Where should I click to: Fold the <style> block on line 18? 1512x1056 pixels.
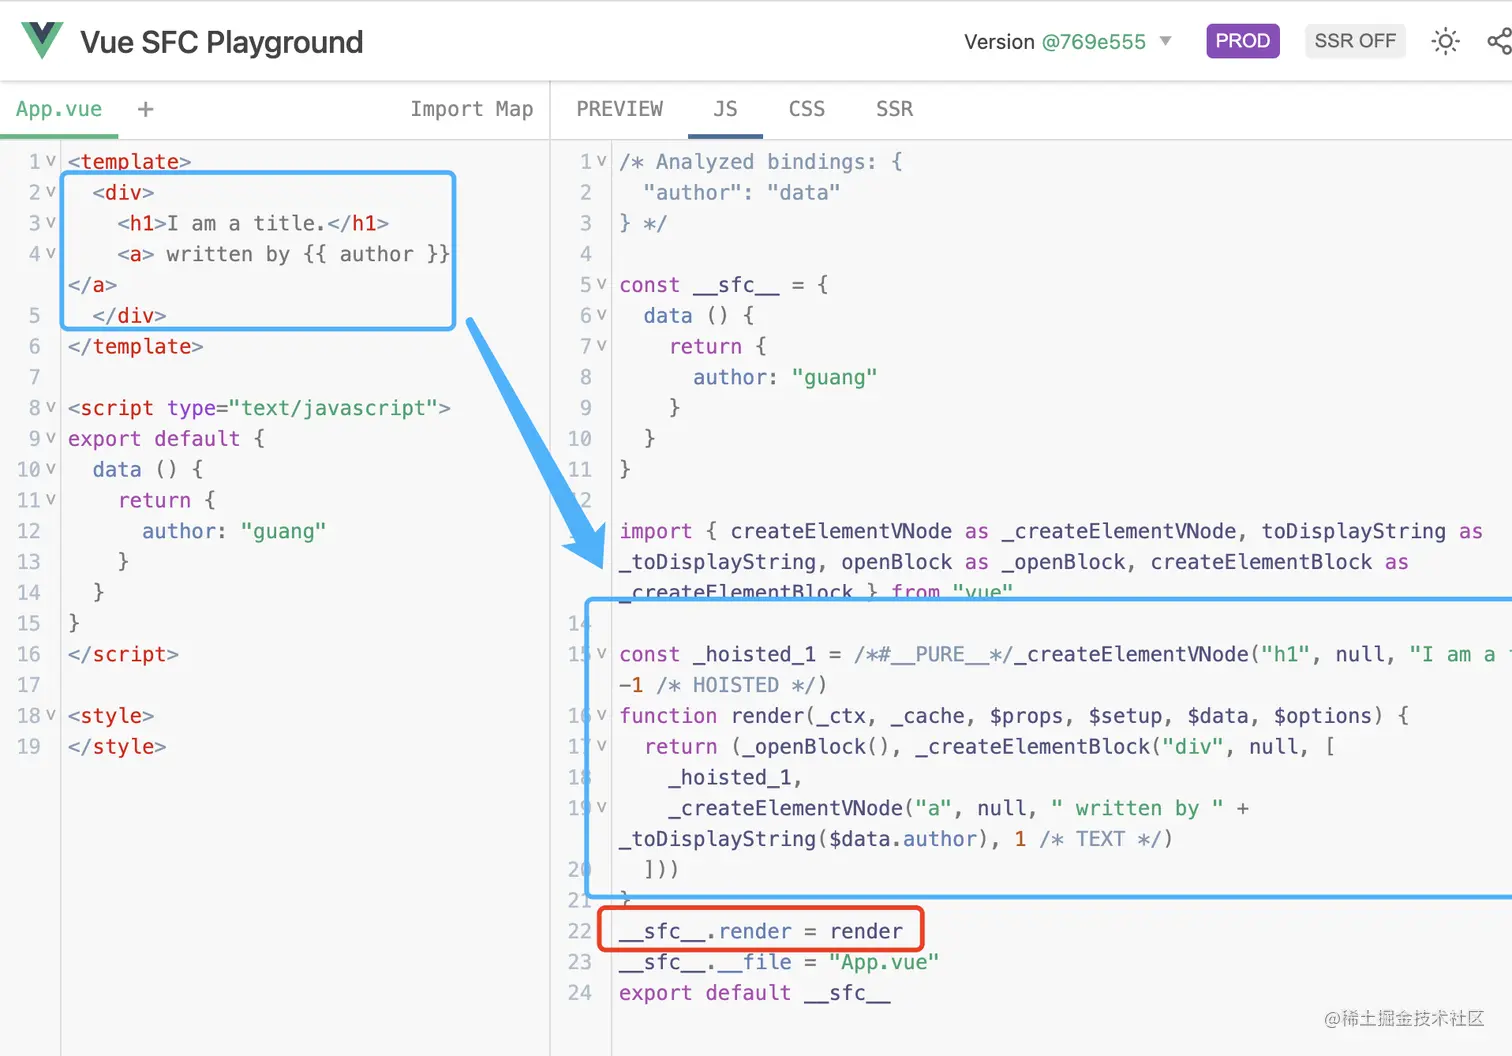point(50,716)
